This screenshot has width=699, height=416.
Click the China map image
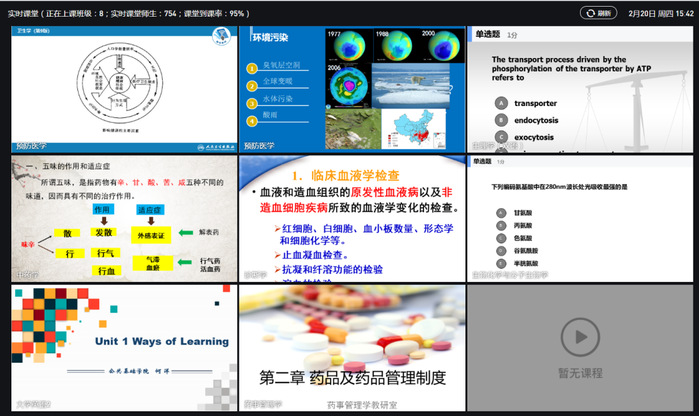click(x=413, y=129)
